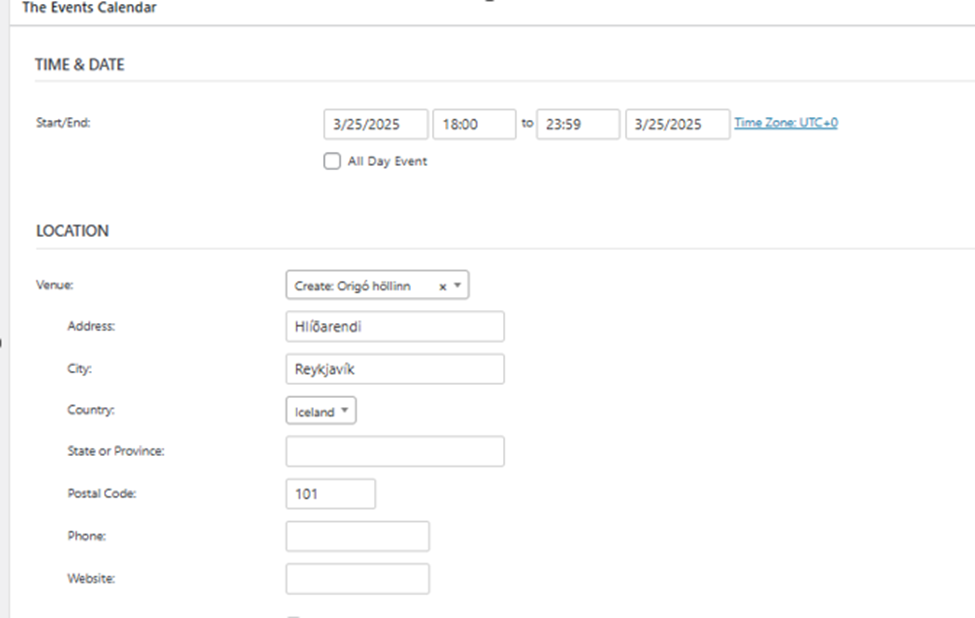Focus the empty Phone field
The image size is (975, 618).
[x=357, y=536]
